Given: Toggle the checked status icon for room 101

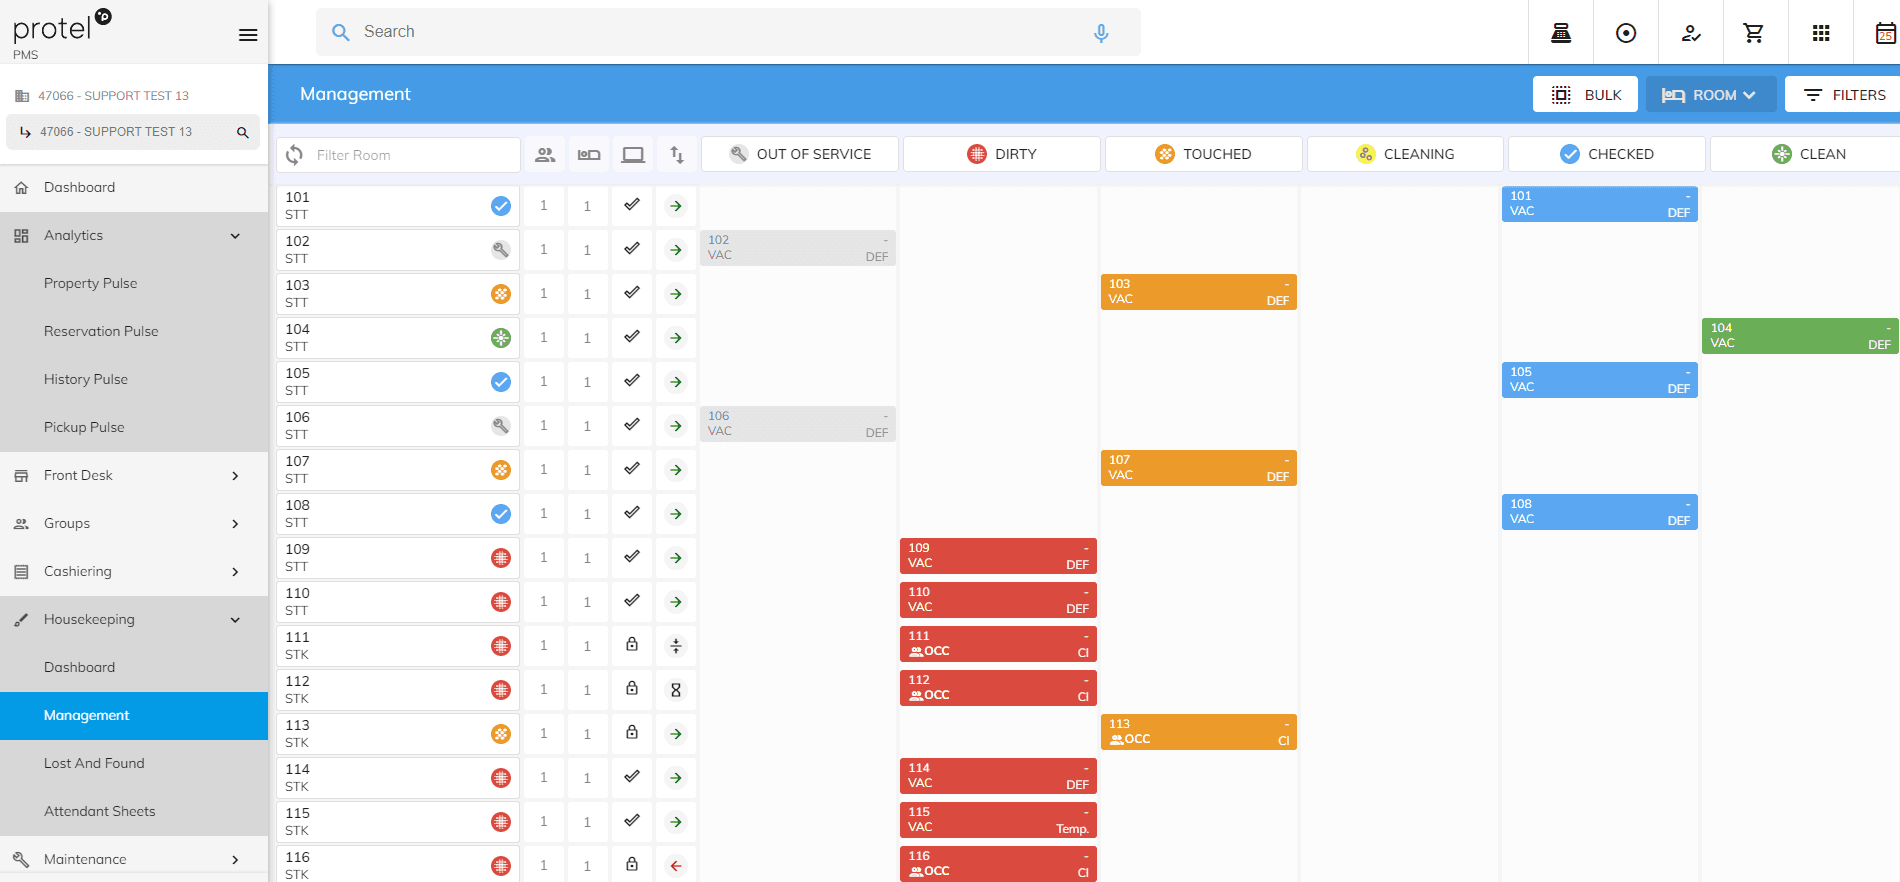Looking at the screenshot, I should click(501, 206).
